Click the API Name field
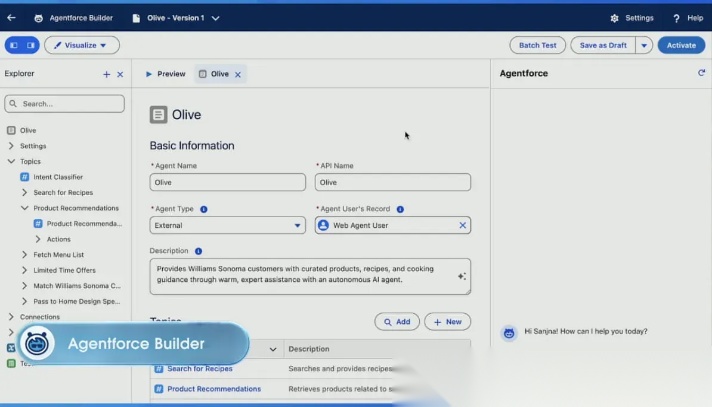The width and height of the screenshot is (712, 407). tap(393, 182)
